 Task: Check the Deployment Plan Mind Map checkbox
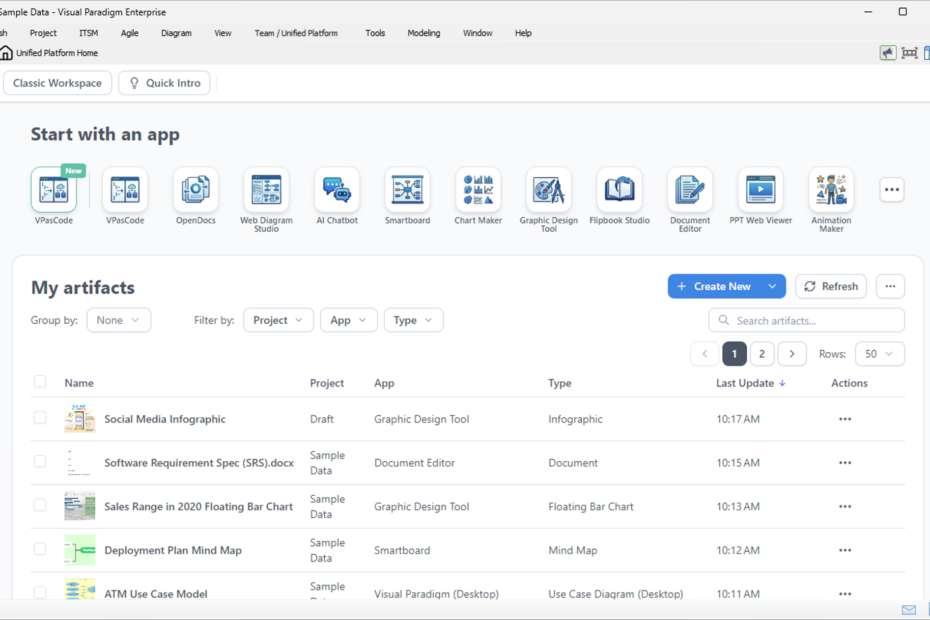40,549
